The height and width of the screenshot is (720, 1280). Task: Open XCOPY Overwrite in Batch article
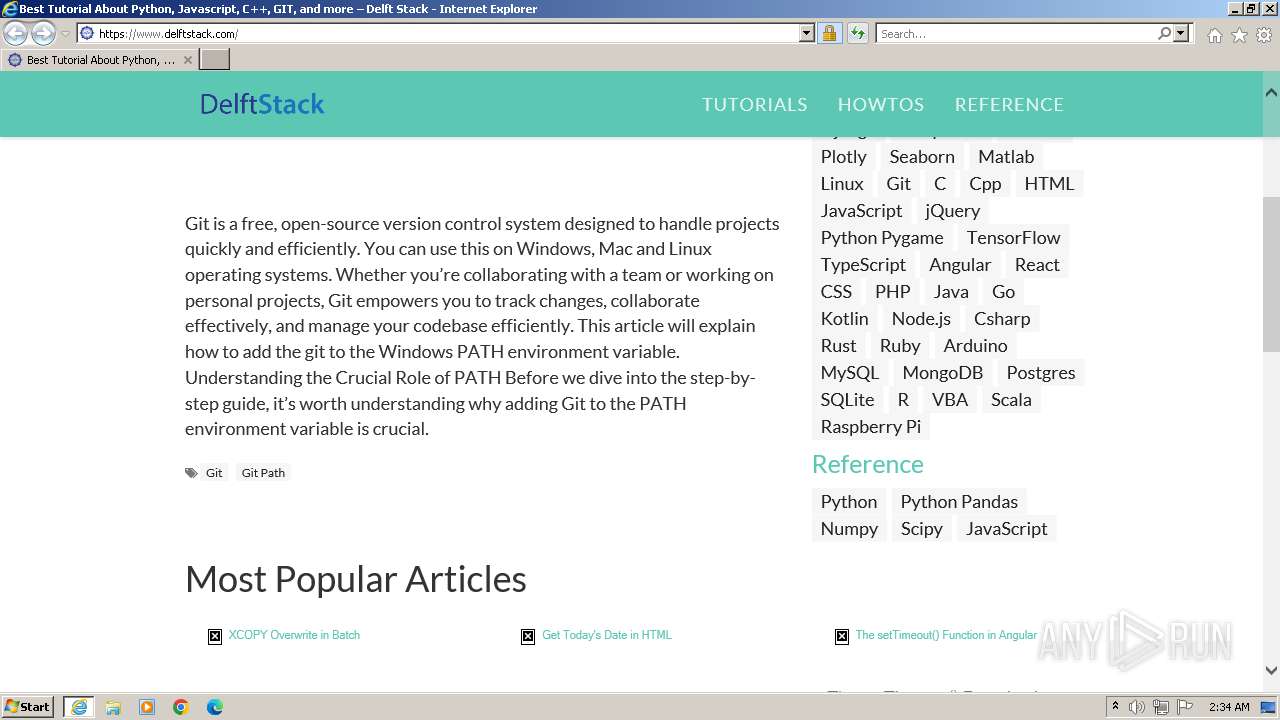point(294,635)
